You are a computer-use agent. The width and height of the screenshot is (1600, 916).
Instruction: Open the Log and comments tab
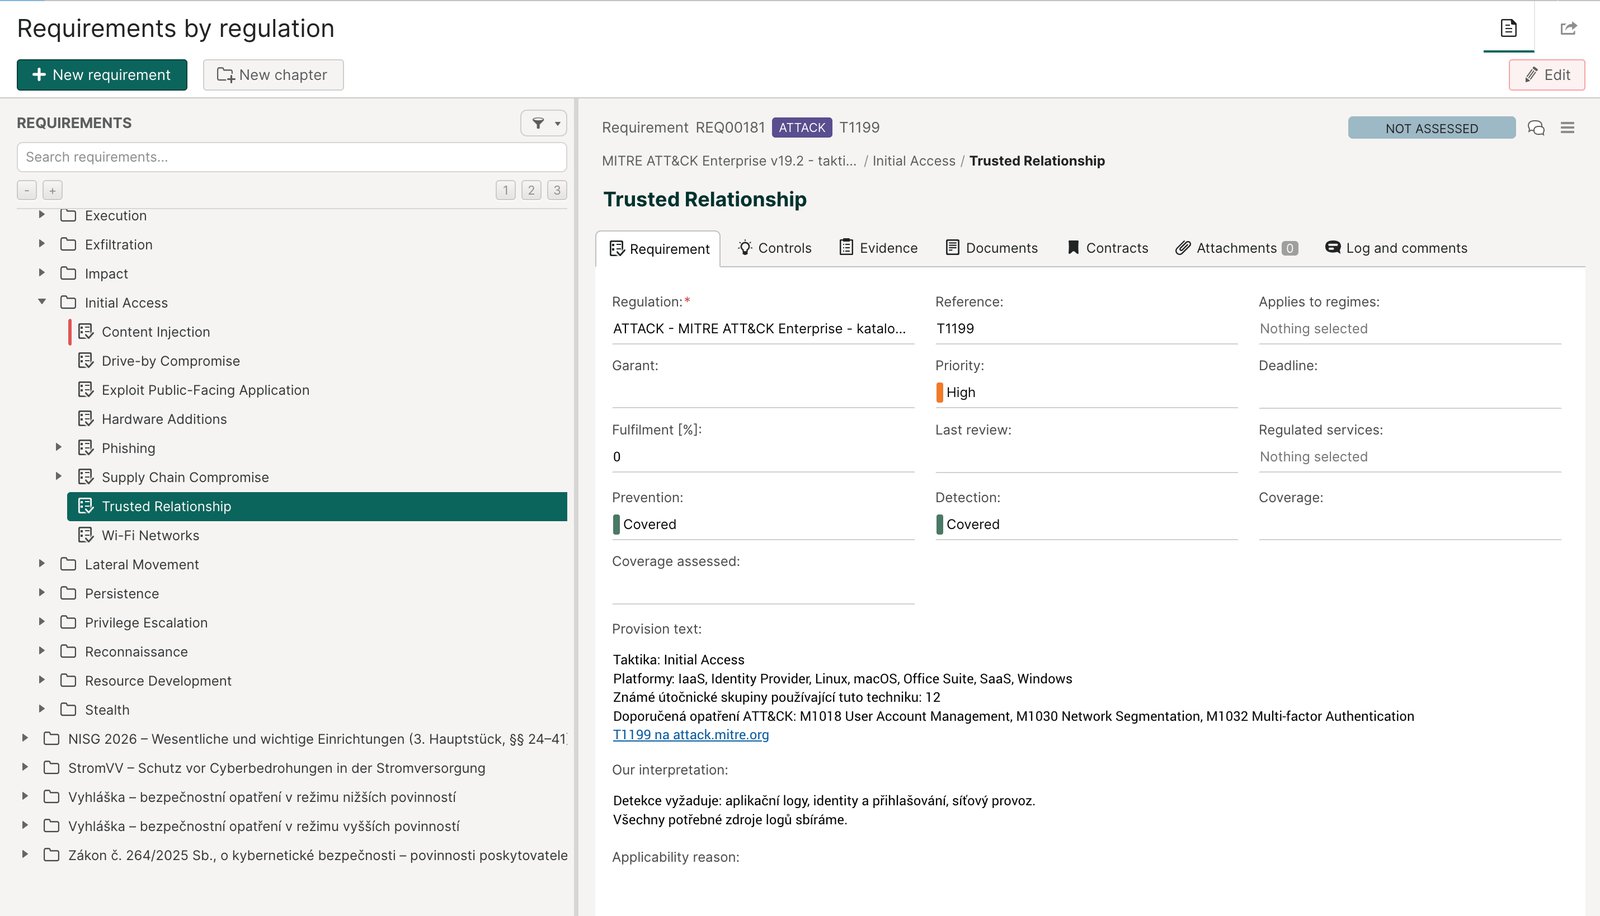pyautogui.click(x=1396, y=248)
